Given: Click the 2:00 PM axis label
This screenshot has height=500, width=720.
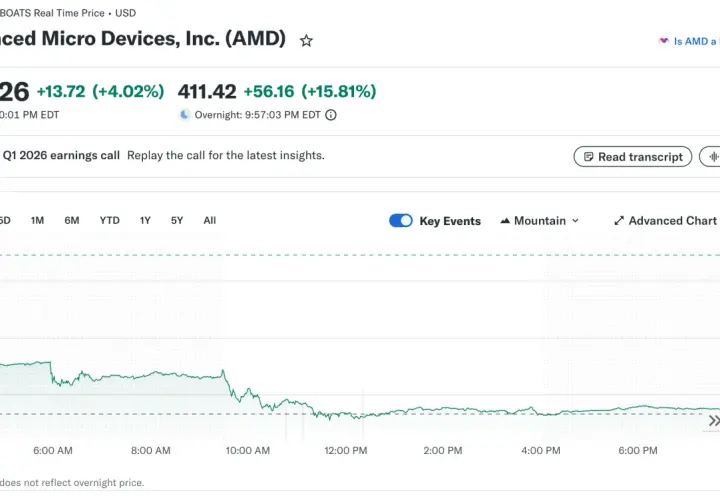Looking at the screenshot, I should [x=443, y=450].
